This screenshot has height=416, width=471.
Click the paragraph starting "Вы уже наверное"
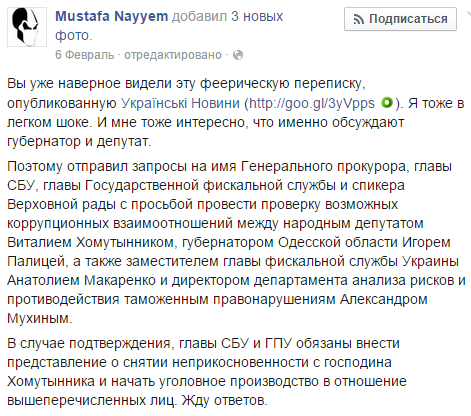[x=236, y=112]
